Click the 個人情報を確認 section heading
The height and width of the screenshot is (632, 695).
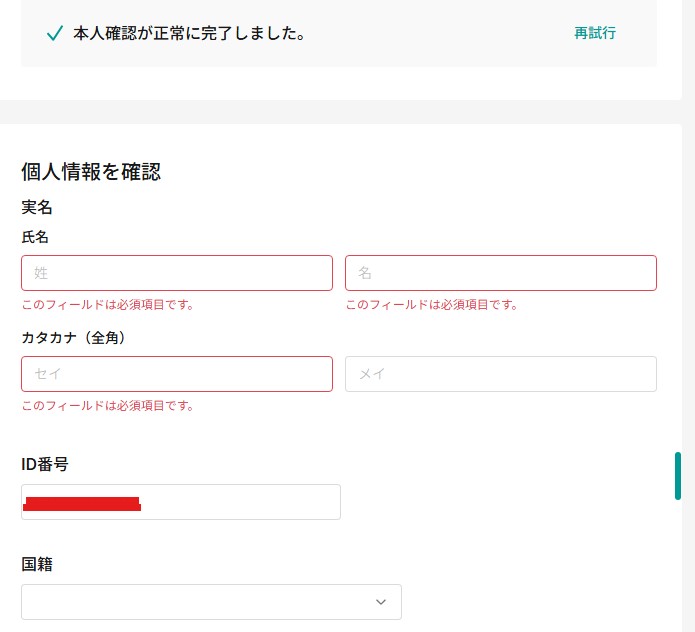click(91, 172)
